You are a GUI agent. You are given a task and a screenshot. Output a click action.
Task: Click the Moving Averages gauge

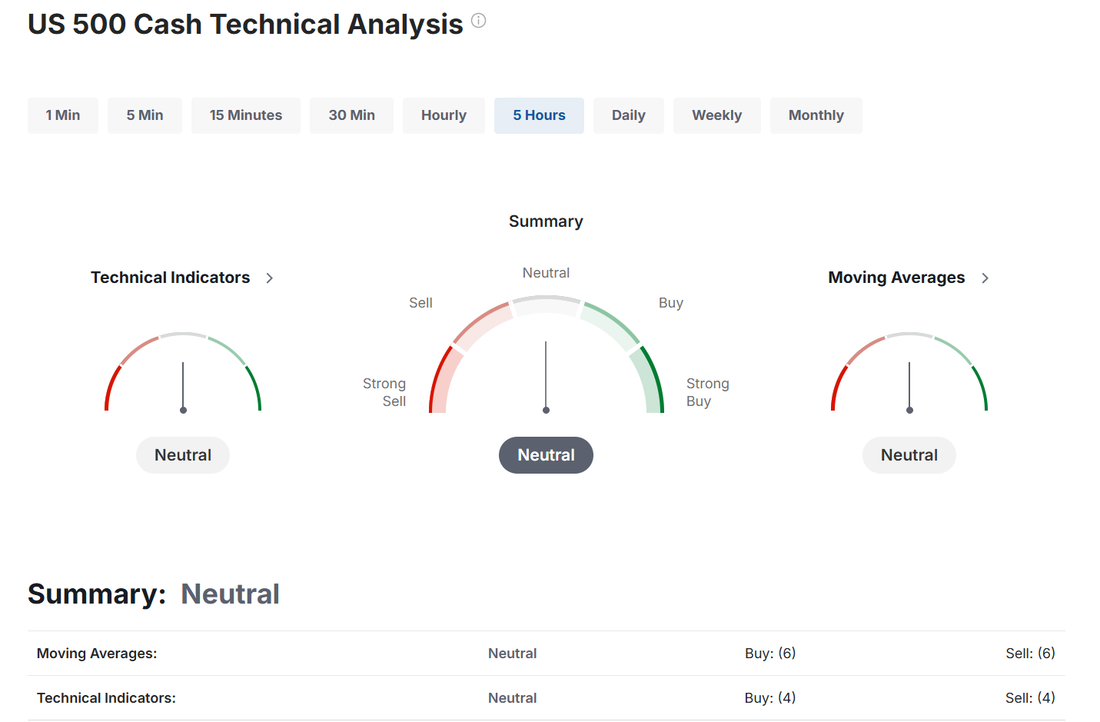tap(909, 373)
